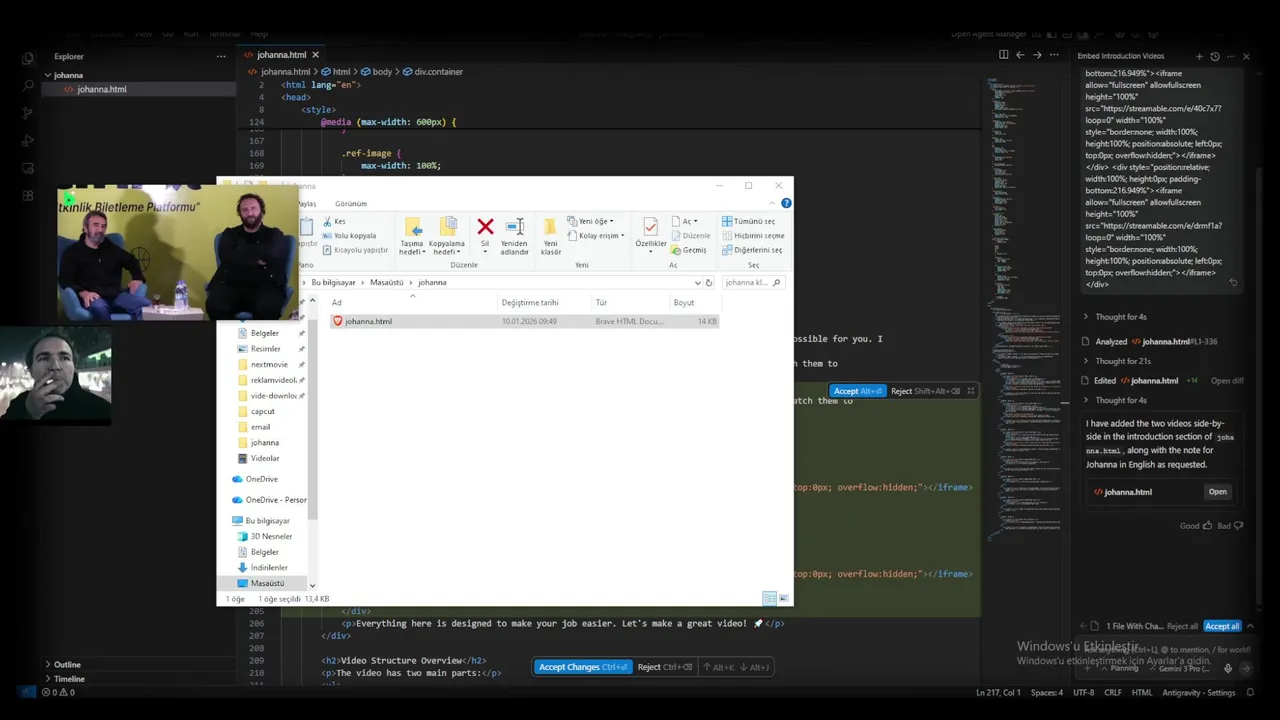The width and height of the screenshot is (1280, 720).
Task: Click Reject button in bottom bar
Action: pos(664,667)
